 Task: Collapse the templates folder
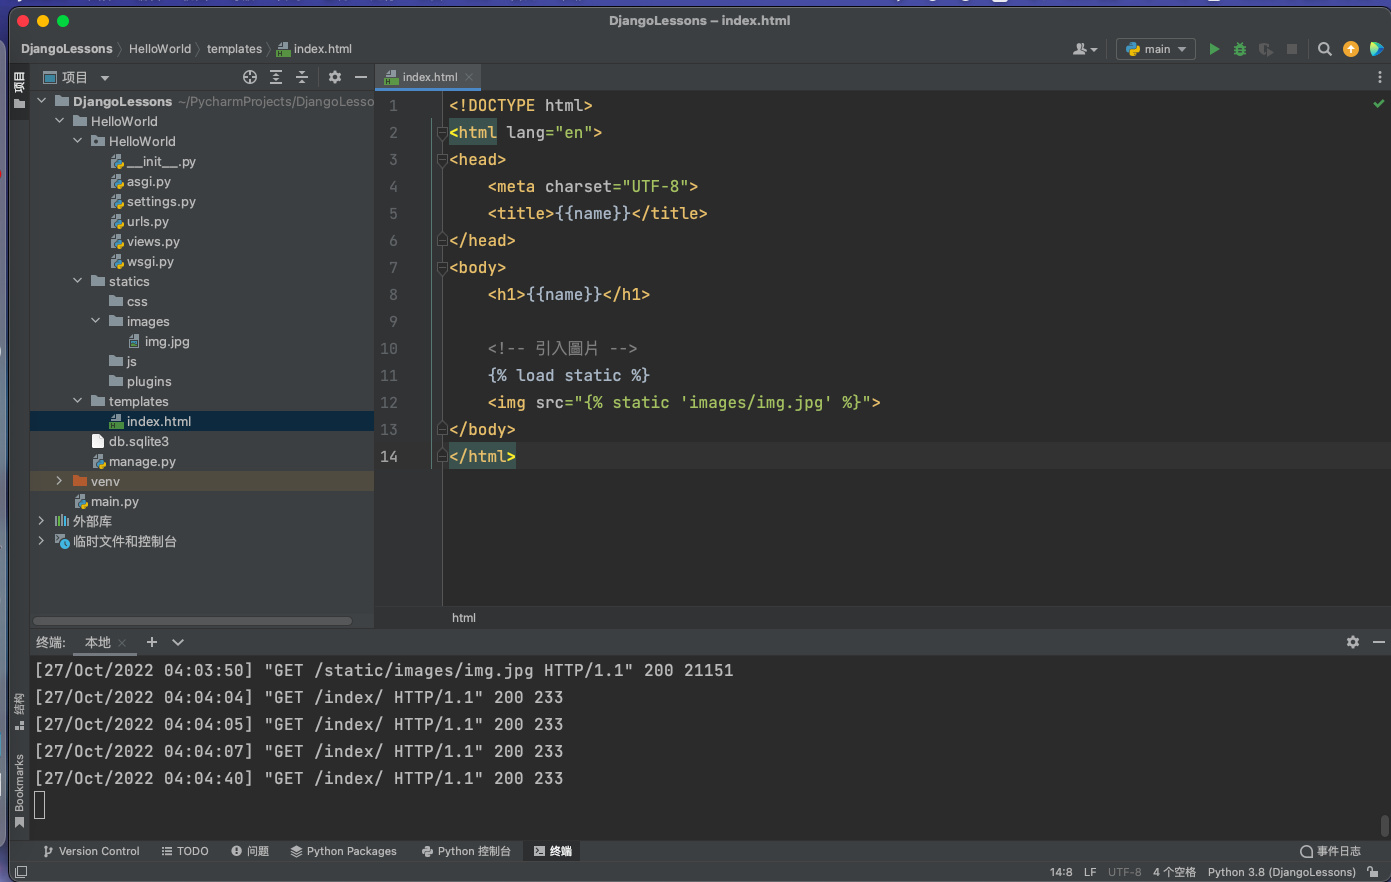(78, 401)
